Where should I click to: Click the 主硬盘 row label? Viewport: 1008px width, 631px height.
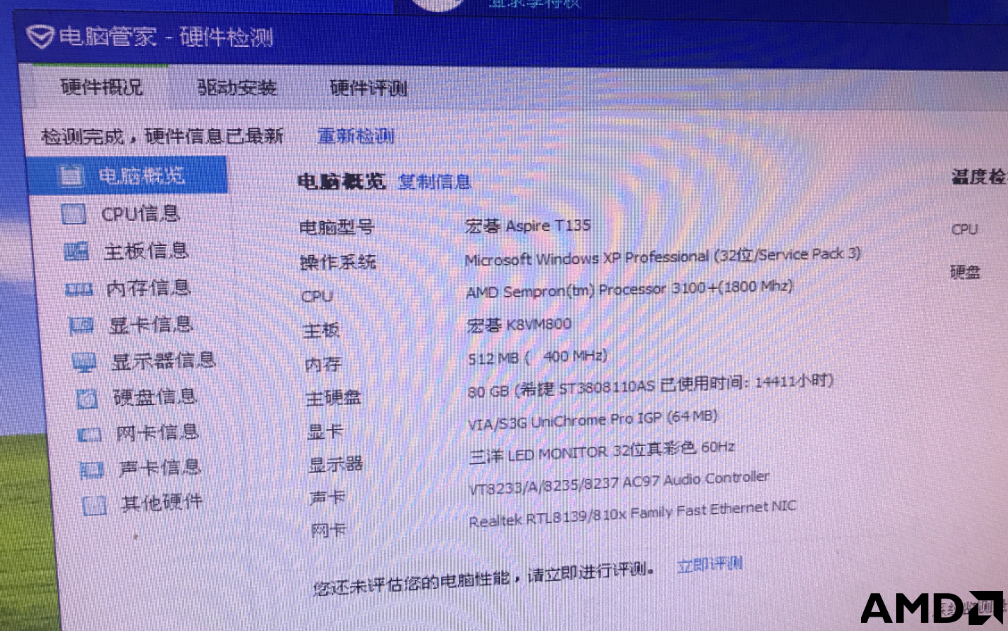[333, 398]
